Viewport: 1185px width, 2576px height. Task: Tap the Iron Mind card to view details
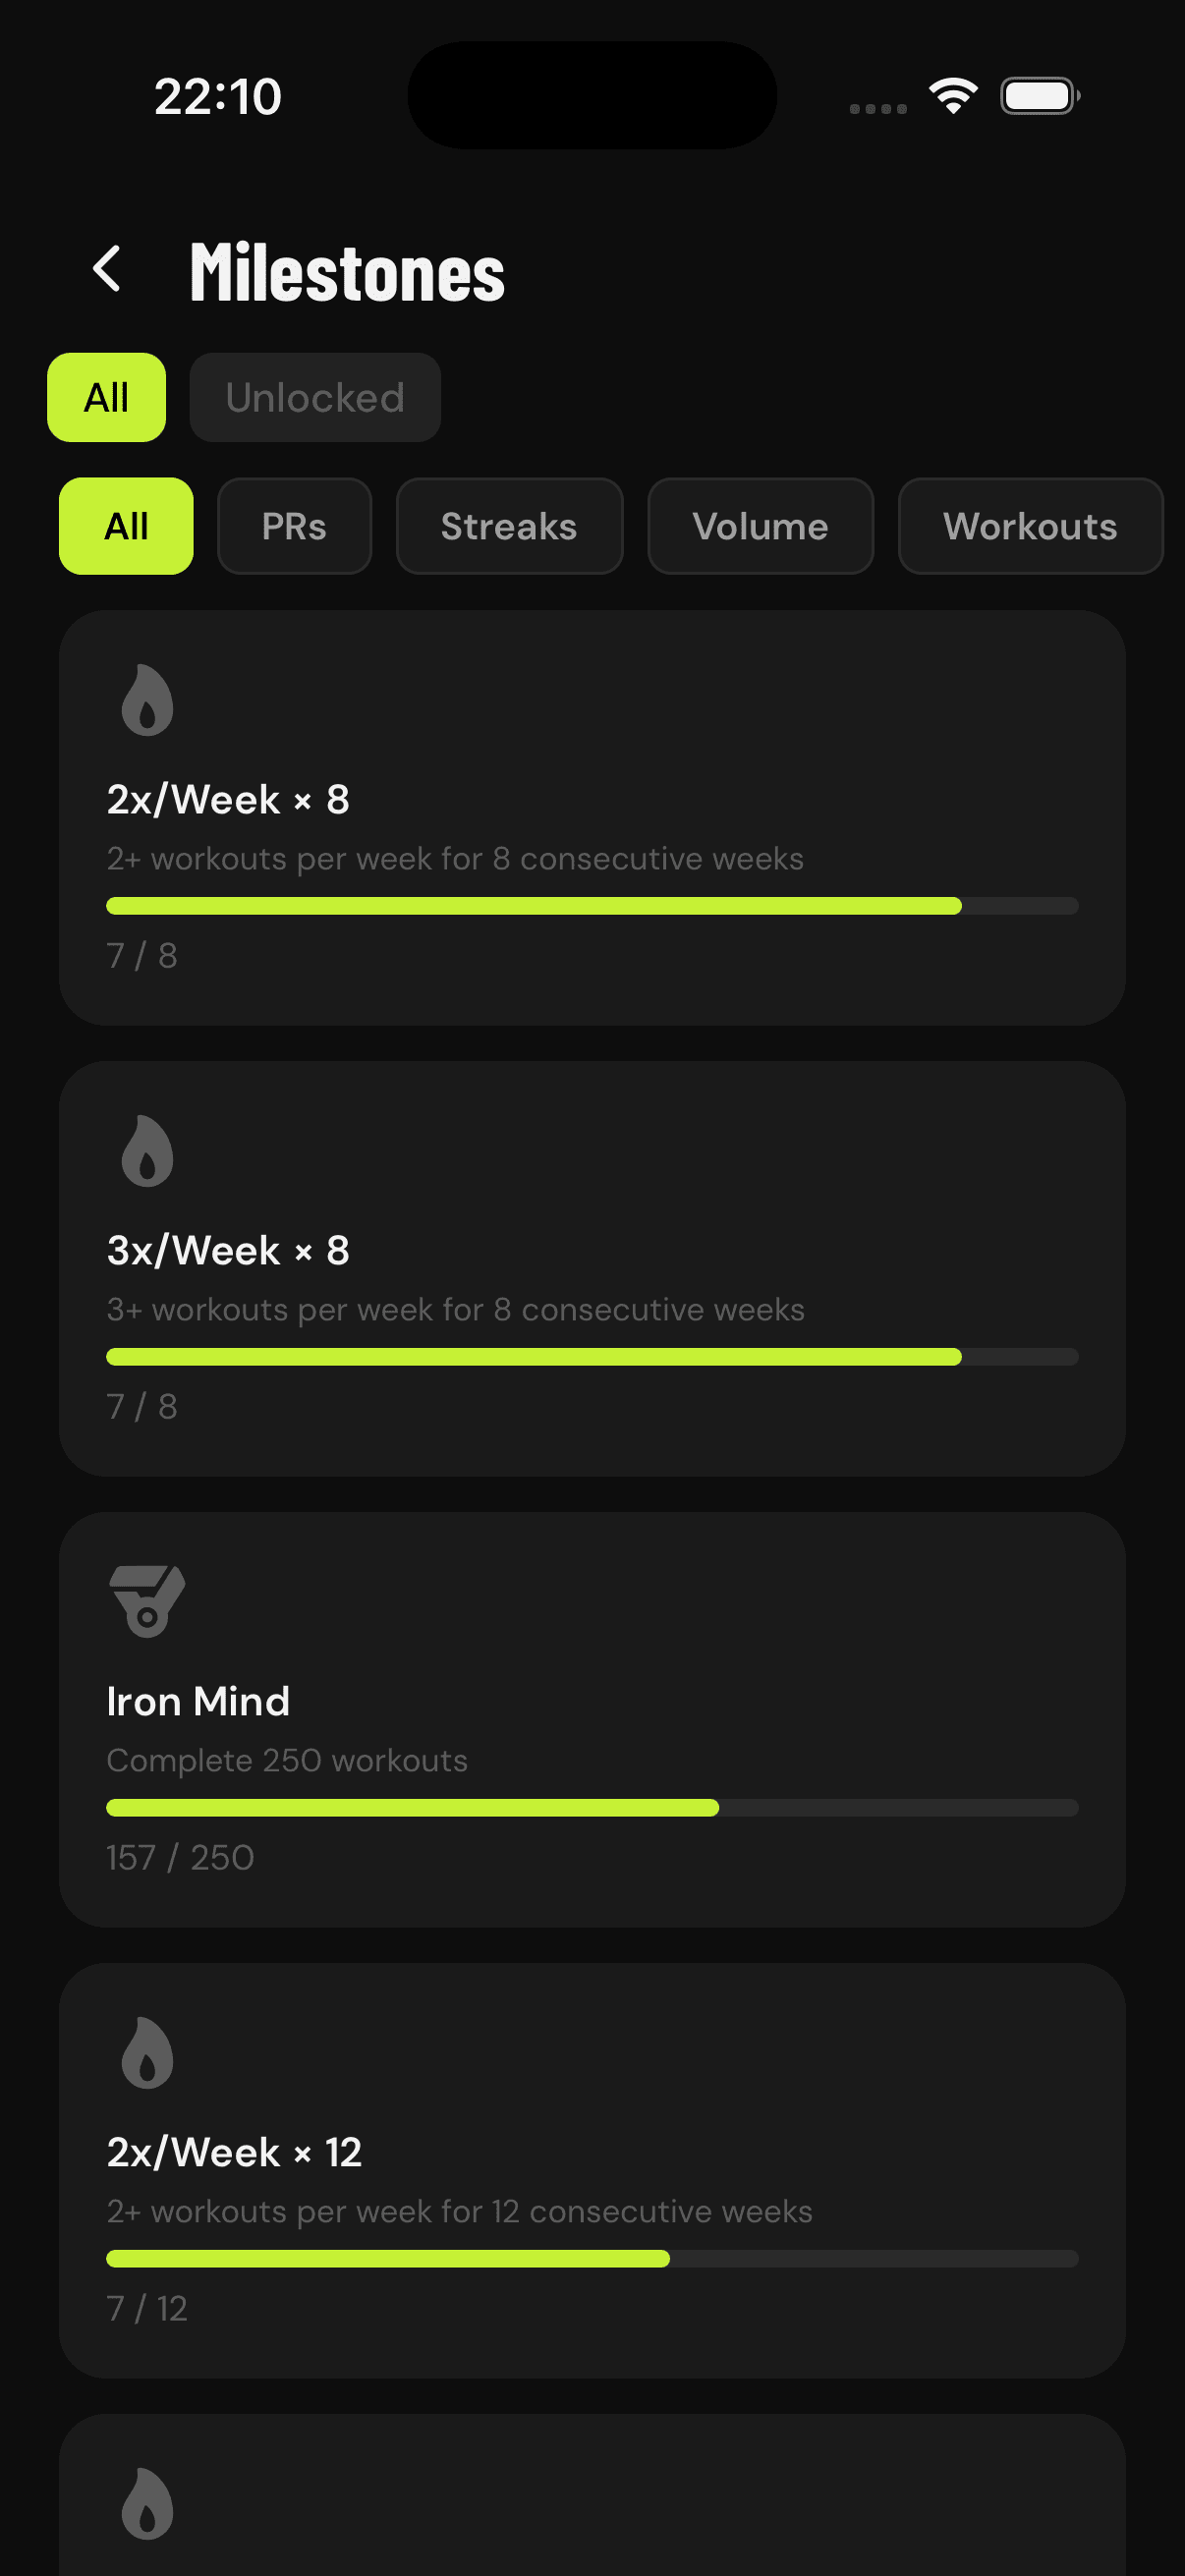592,1720
